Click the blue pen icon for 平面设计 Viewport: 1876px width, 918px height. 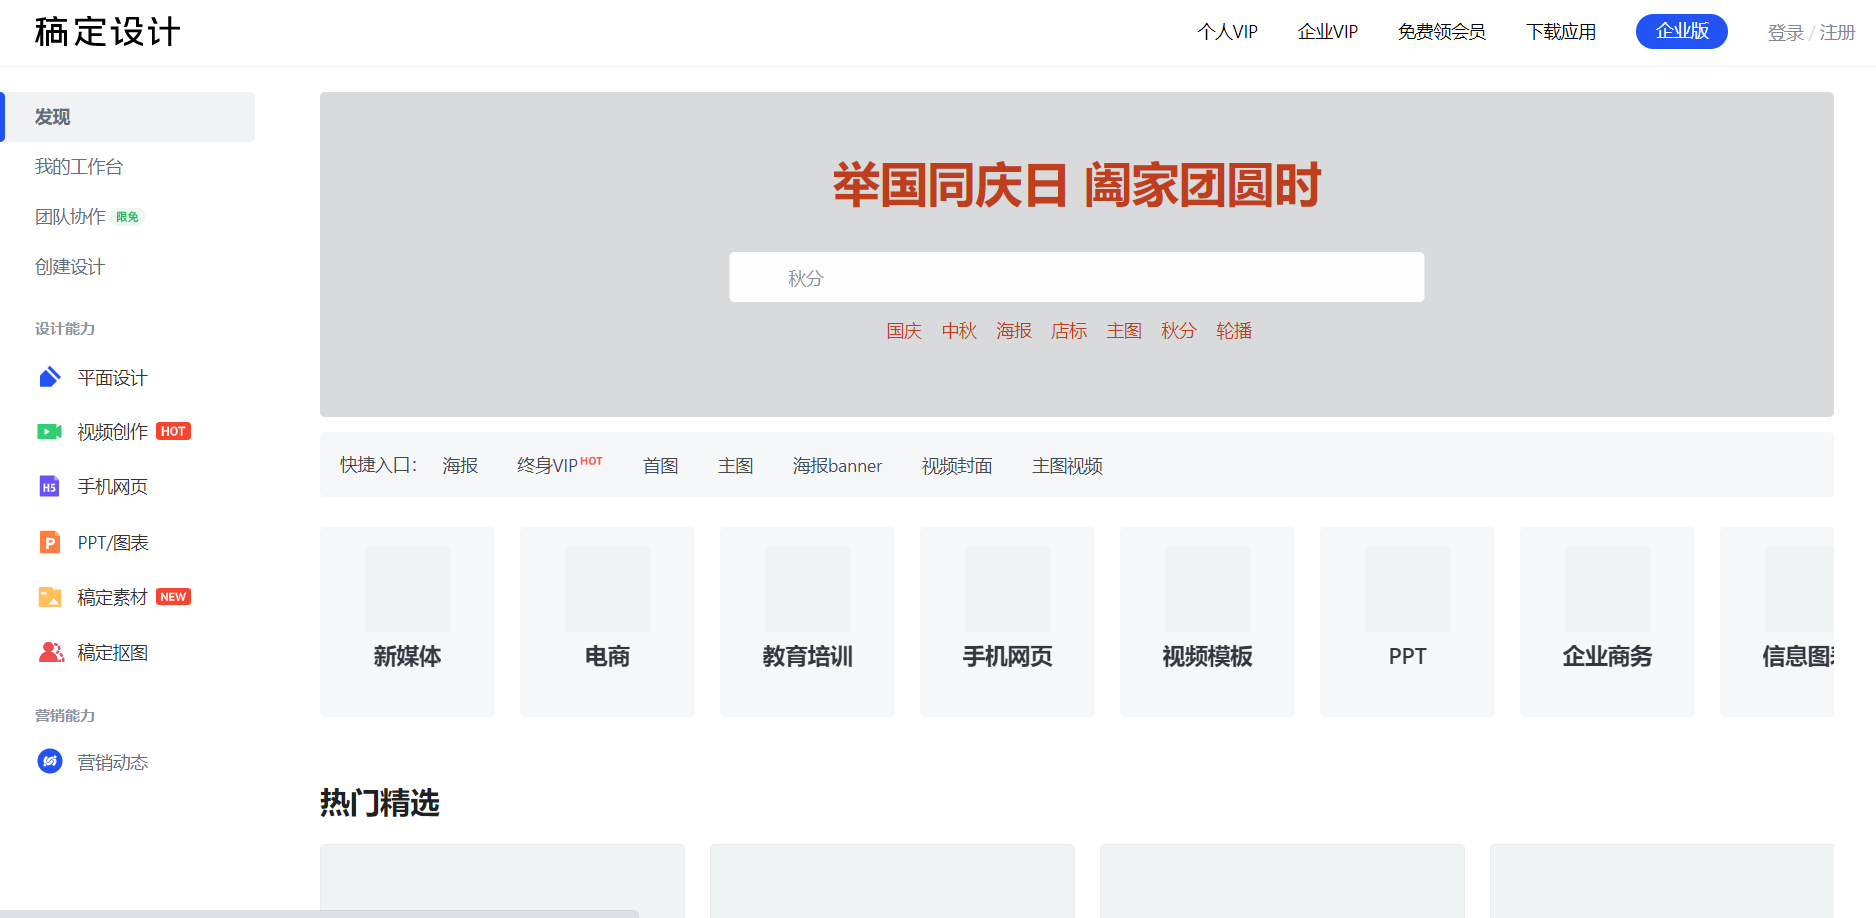(x=49, y=377)
